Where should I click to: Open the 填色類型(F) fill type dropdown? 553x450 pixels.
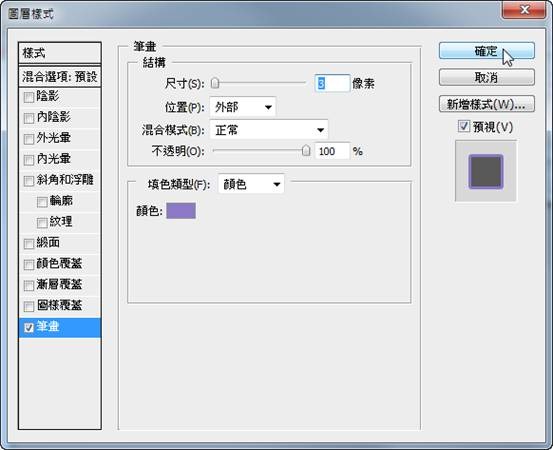[251, 184]
